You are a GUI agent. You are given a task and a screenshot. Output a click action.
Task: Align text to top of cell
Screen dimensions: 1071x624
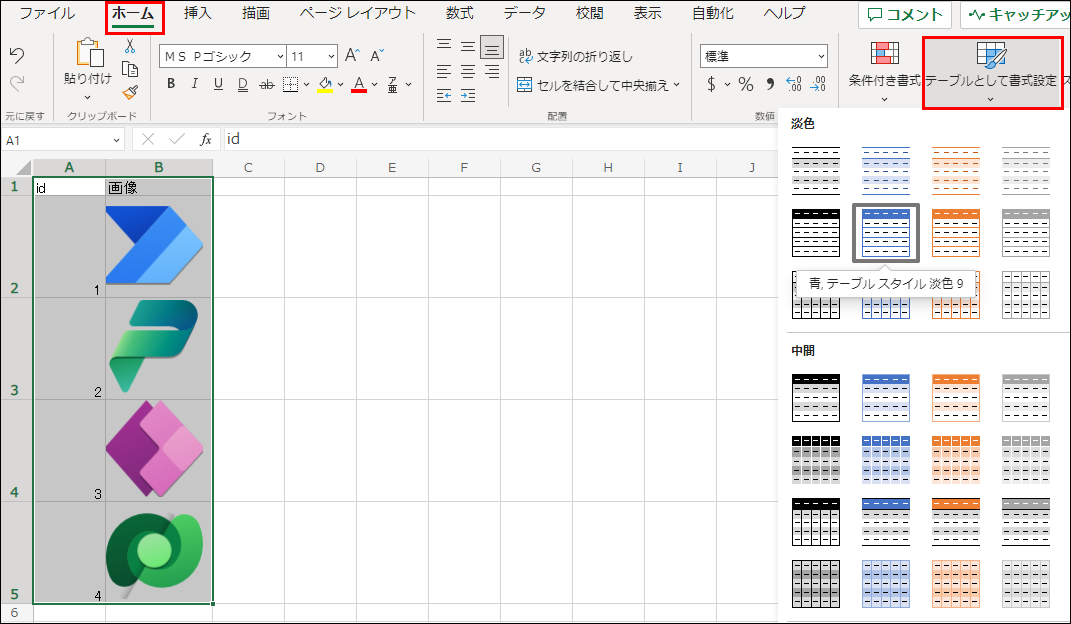click(444, 46)
